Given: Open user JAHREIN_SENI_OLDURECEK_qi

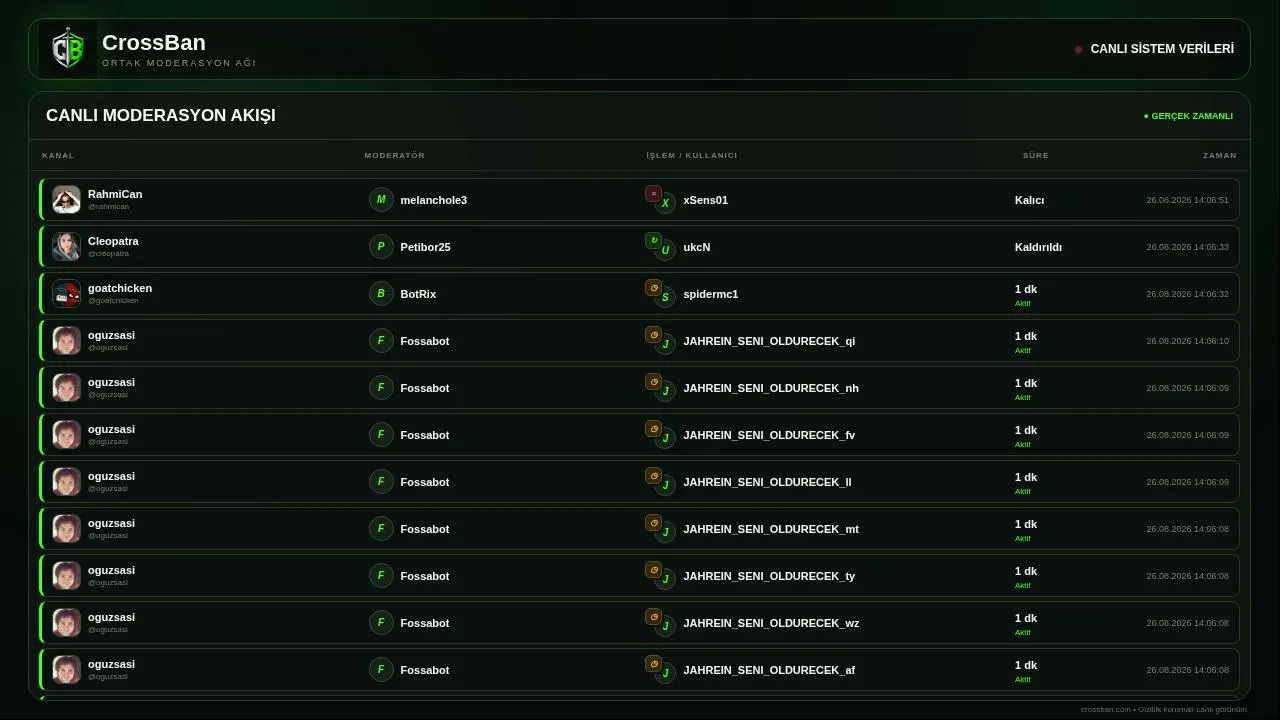Looking at the screenshot, I should (769, 341).
